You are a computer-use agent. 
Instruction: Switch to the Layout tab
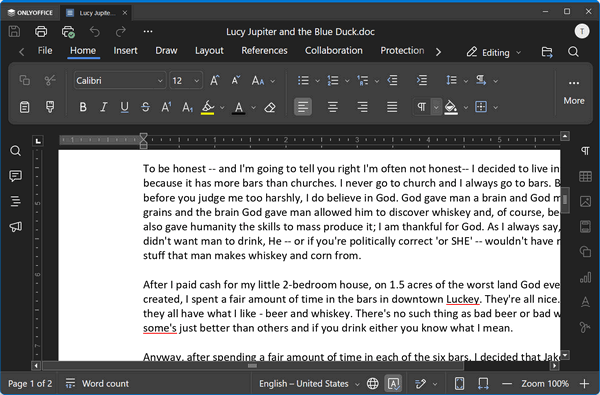click(x=209, y=51)
